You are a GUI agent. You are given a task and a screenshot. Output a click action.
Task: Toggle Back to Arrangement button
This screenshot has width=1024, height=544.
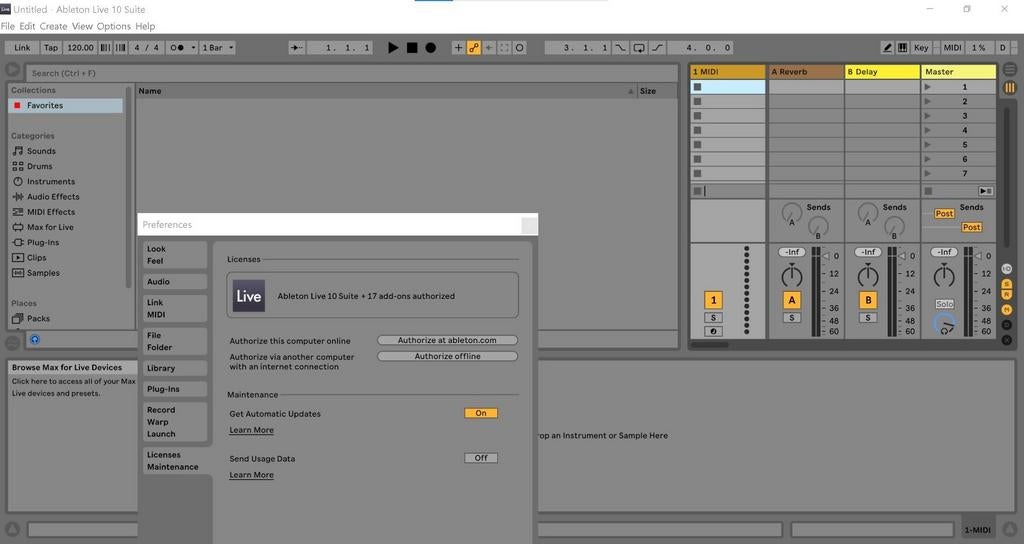pyautogui.click(x=985, y=191)
